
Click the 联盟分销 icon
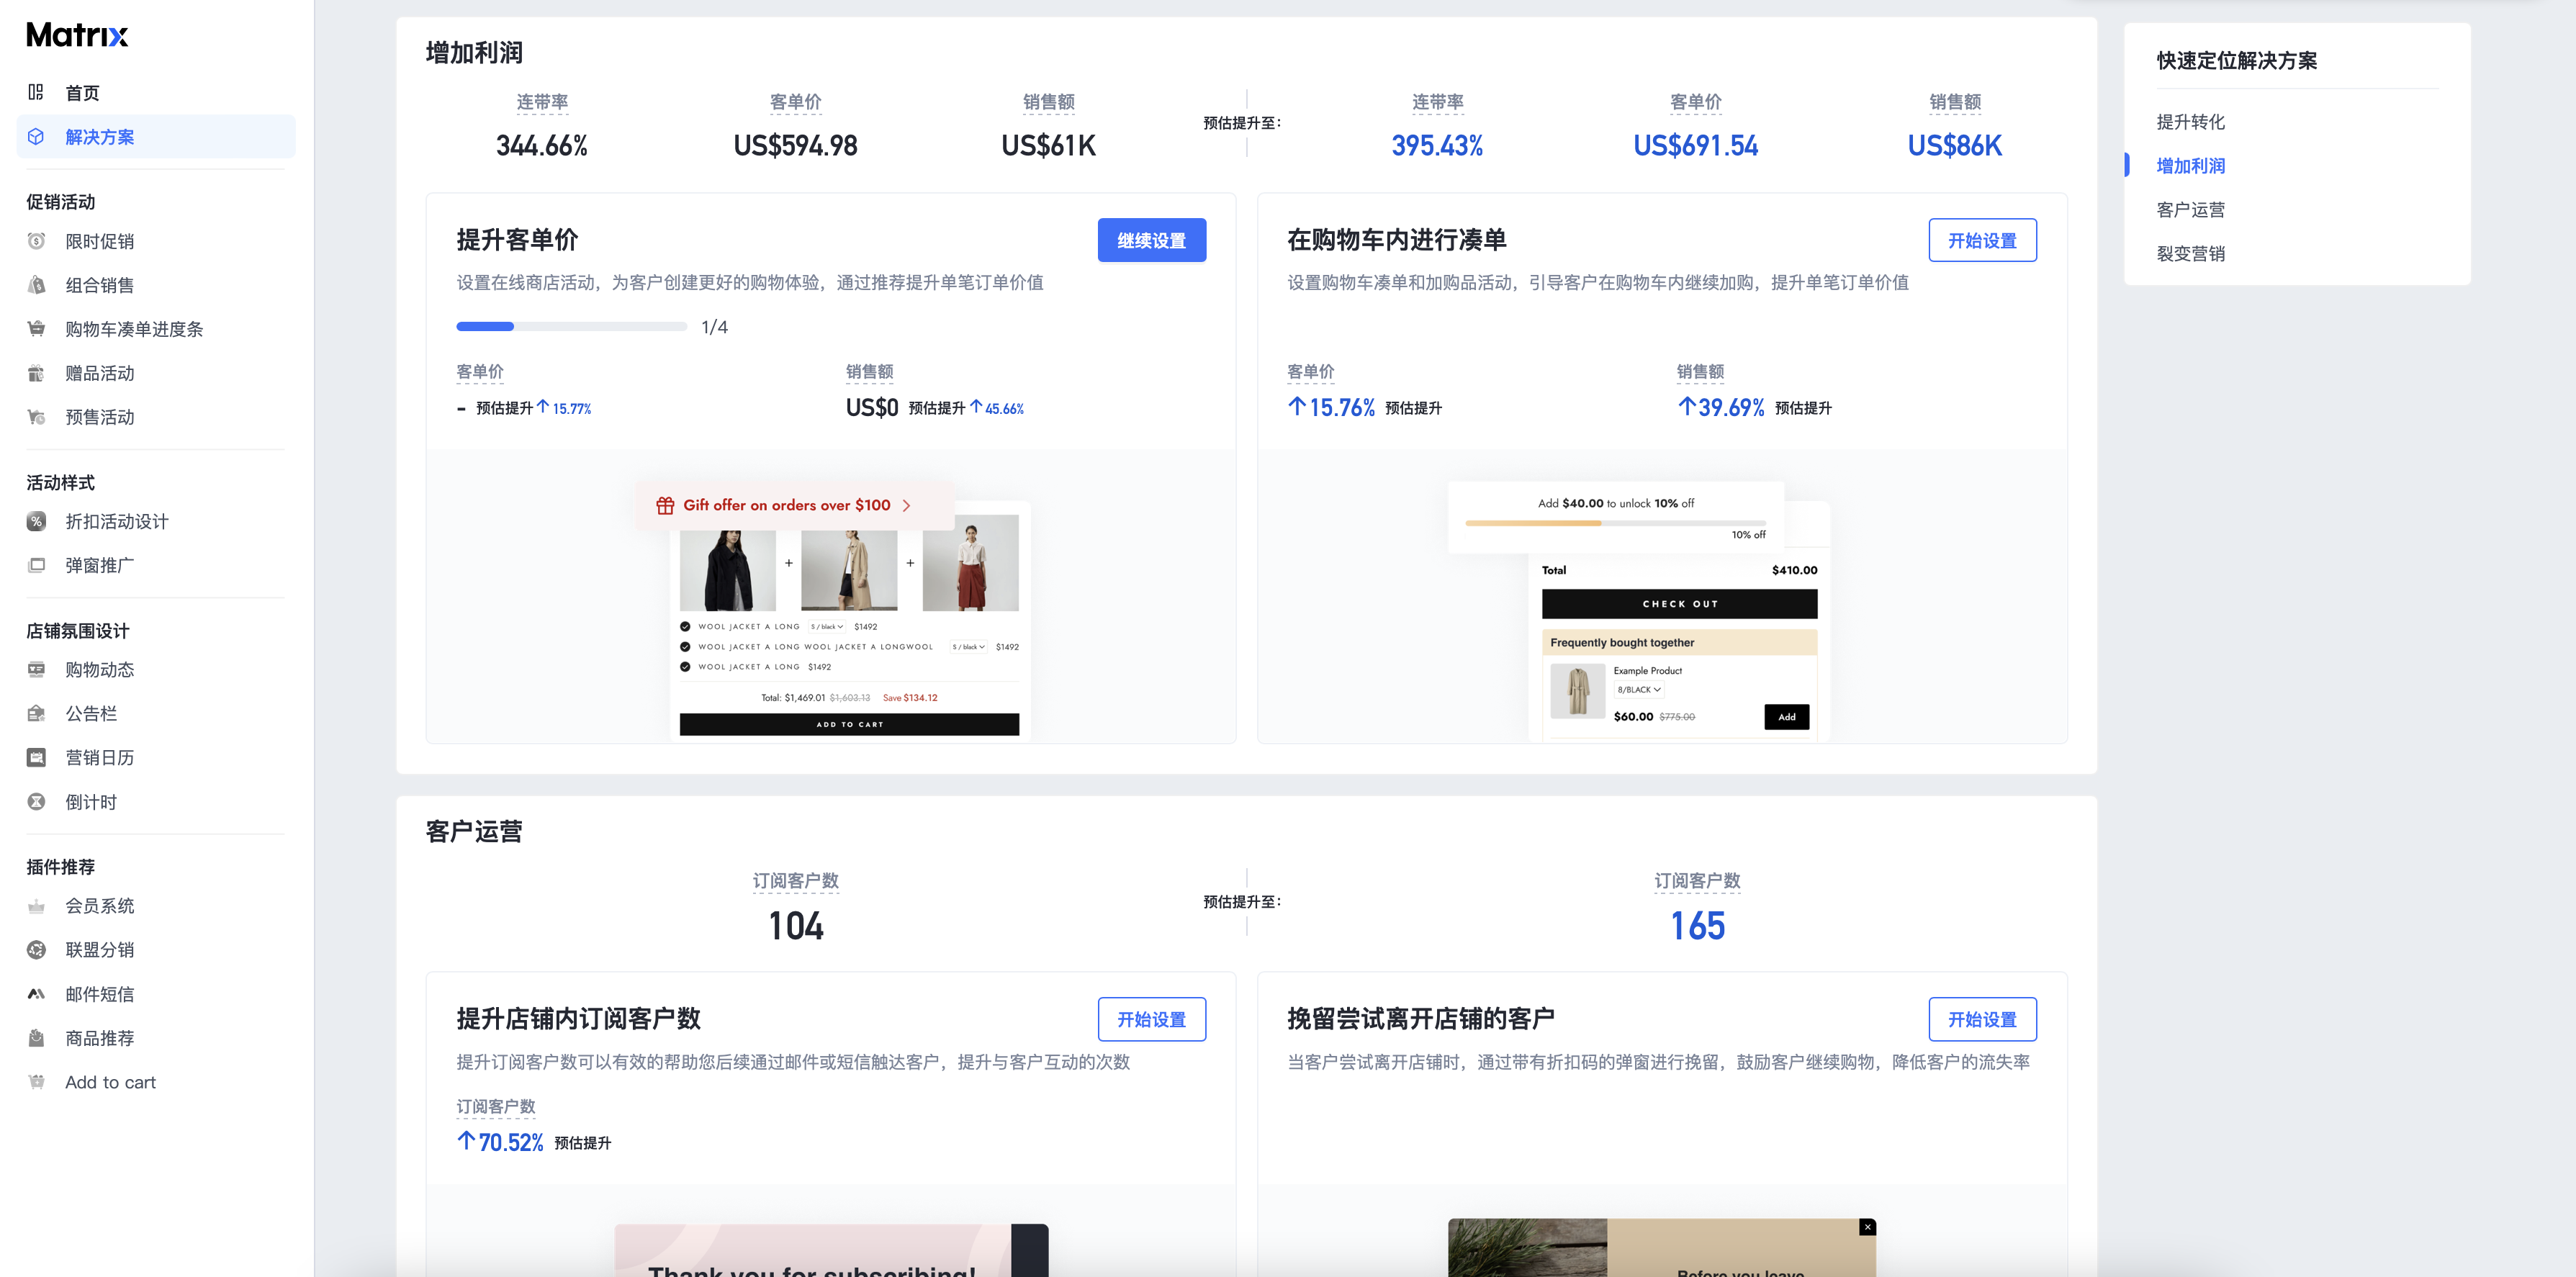coord(36,950)
